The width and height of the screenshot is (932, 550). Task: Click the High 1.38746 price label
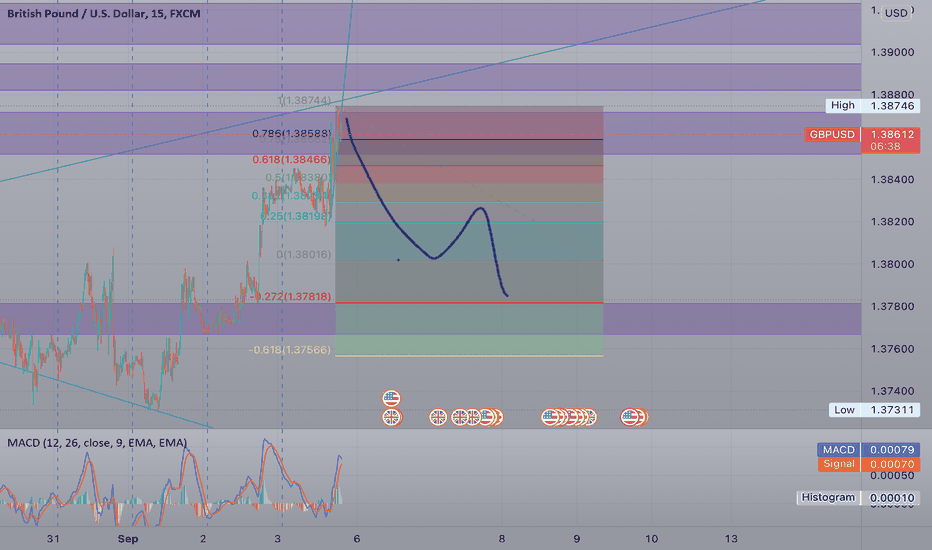pyautogui.click(x=873, y=106)
